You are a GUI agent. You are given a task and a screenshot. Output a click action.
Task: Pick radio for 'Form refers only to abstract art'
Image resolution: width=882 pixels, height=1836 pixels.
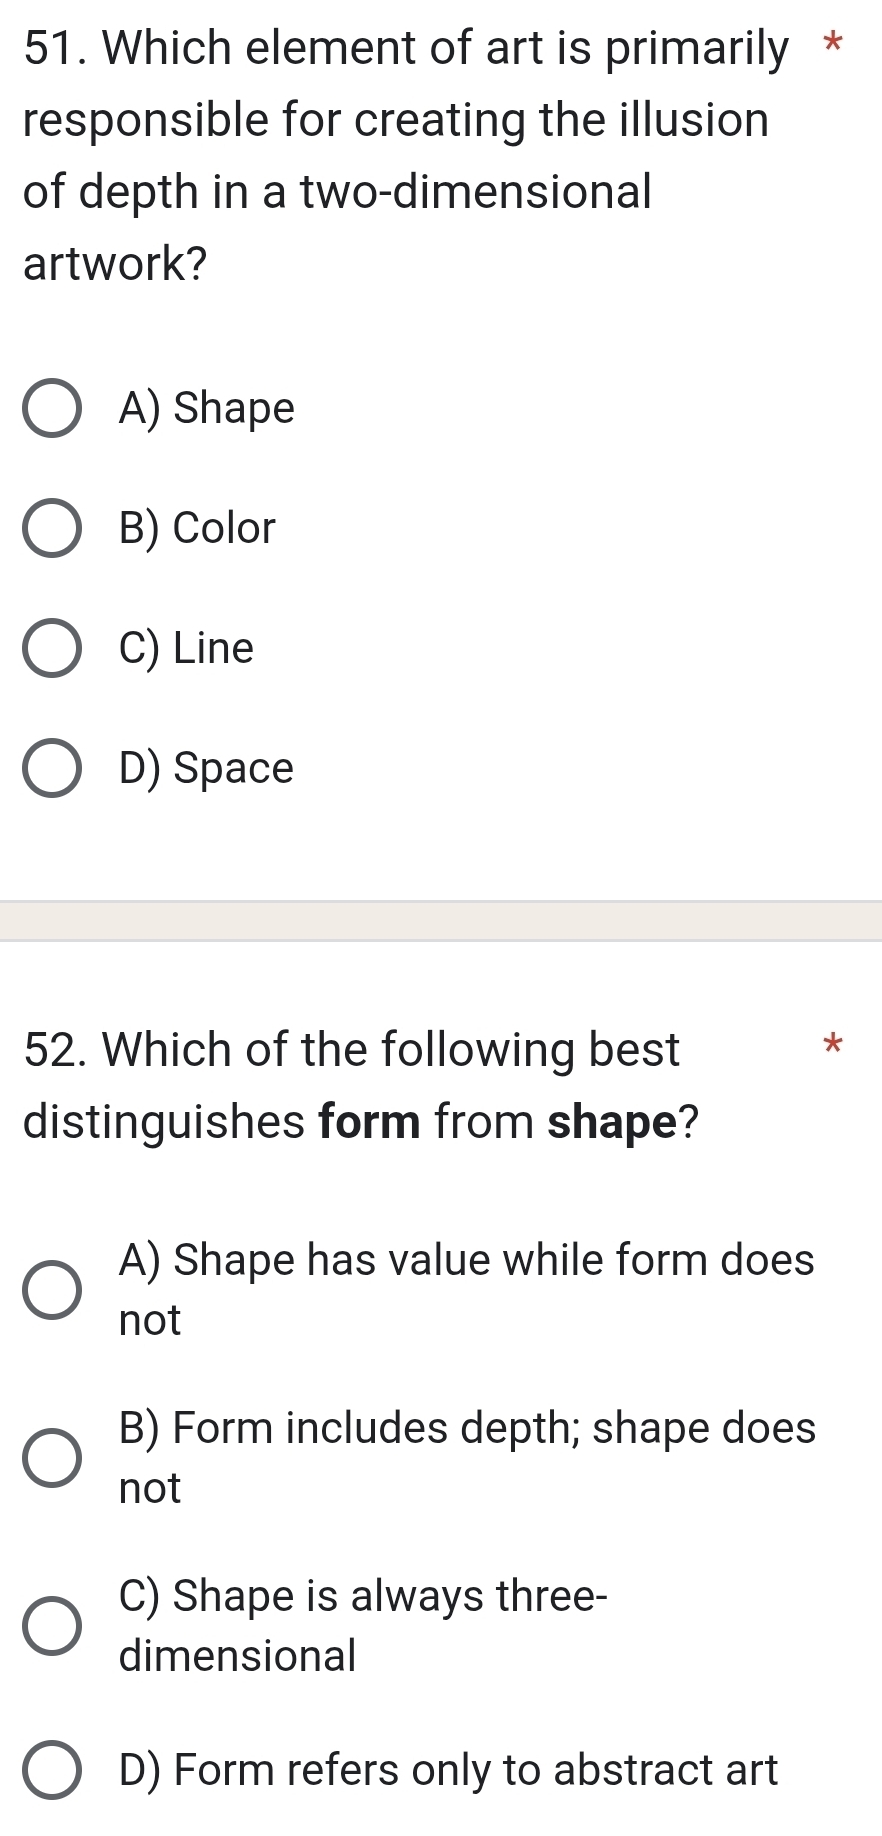coord(52,1770)
